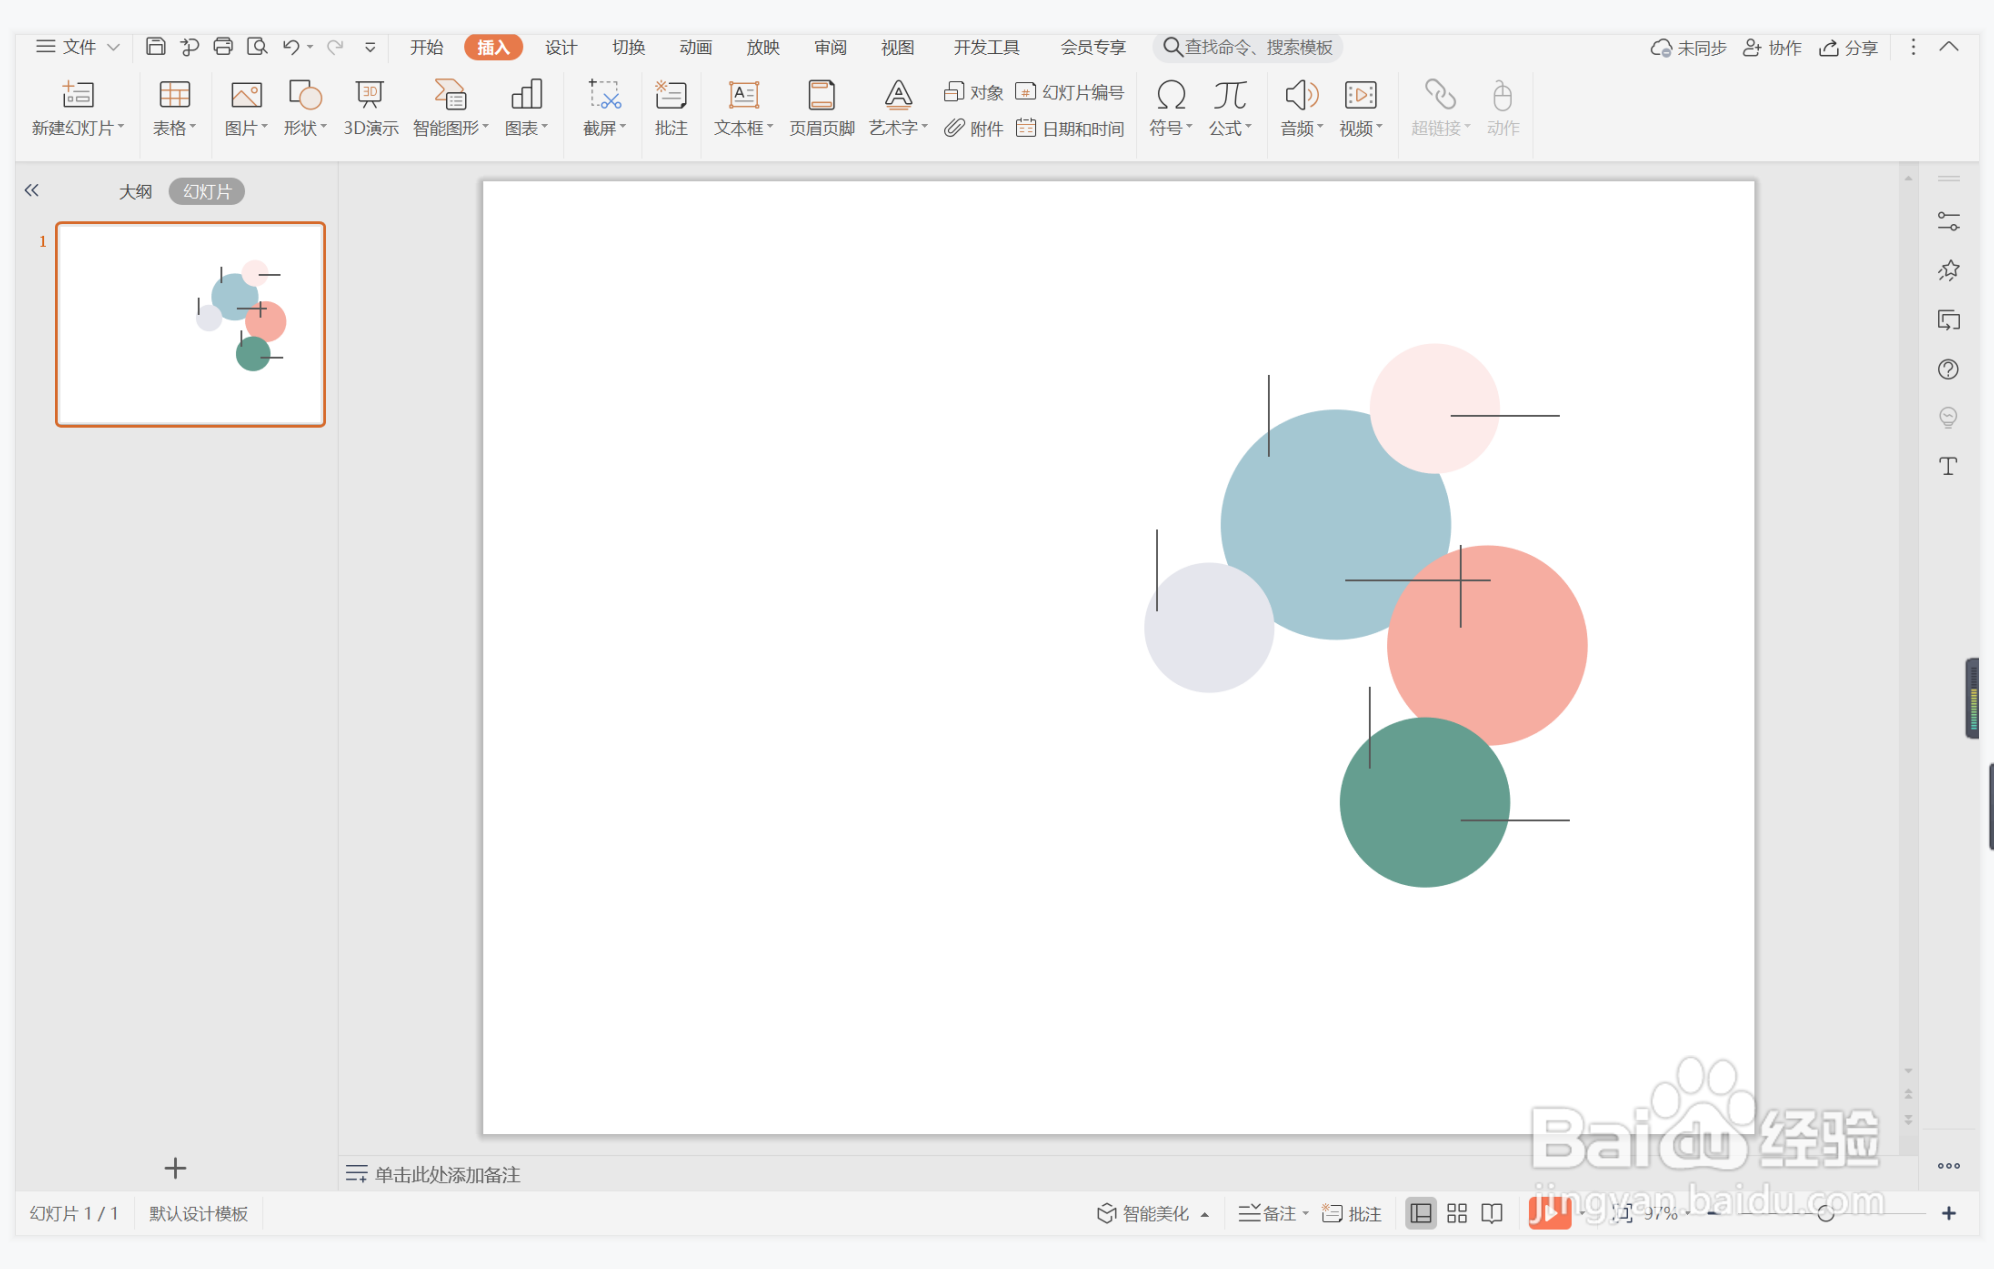Viewport: 1994px width, 1269px height.
Task: Insert 幻灯片编号 slide number
Action: 1070,92
